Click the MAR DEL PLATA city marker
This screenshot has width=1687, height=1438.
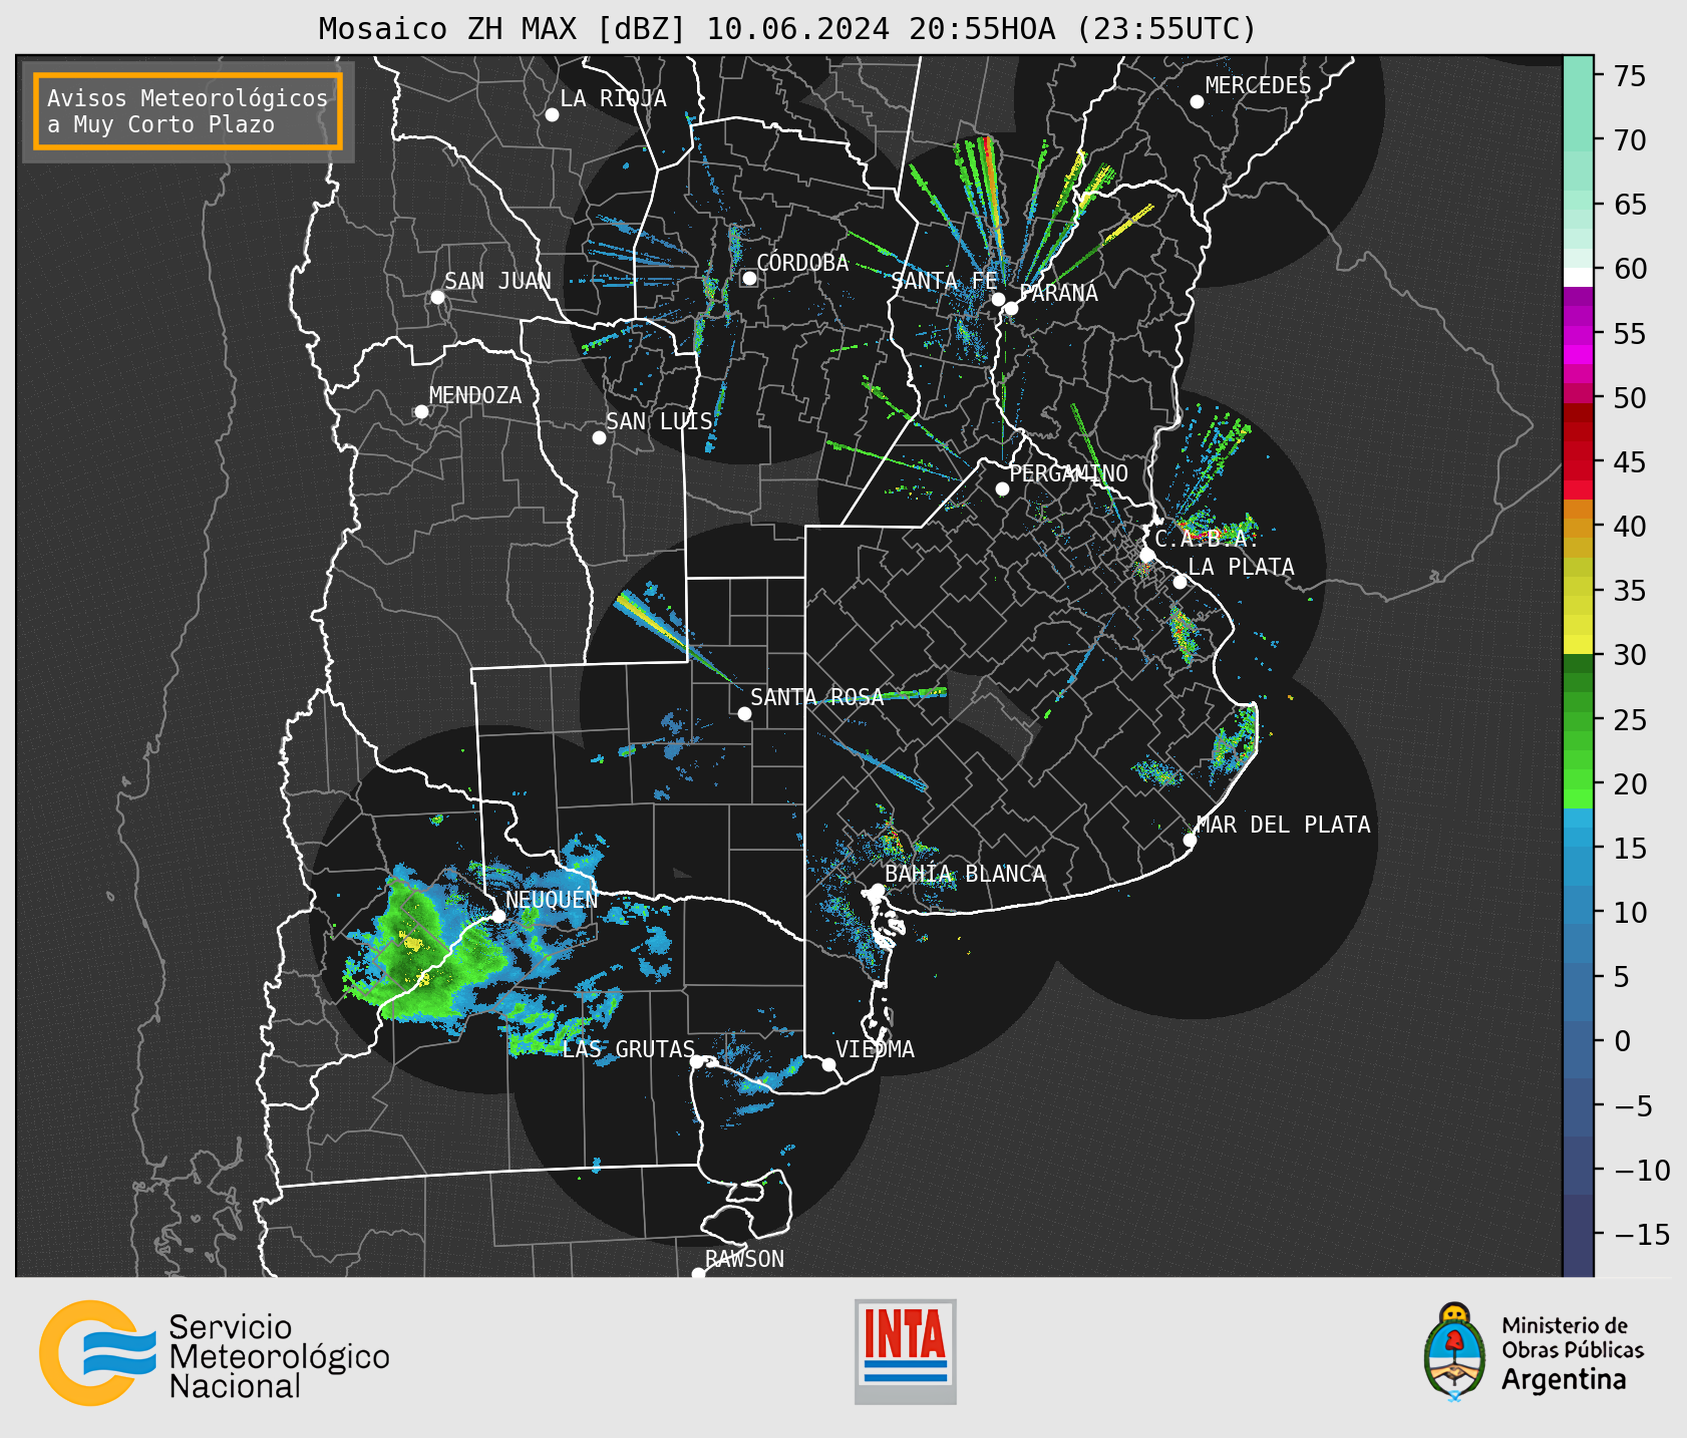point(1190,840)
